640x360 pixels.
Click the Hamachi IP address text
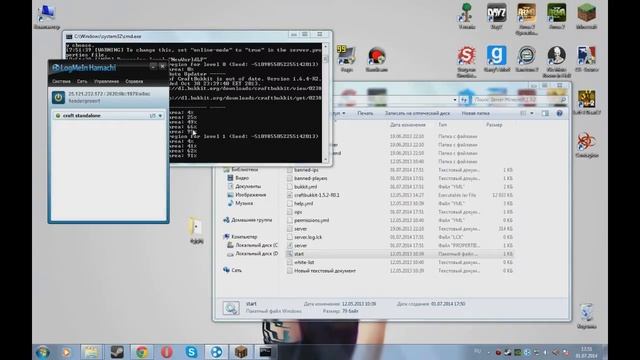point(109,94)
